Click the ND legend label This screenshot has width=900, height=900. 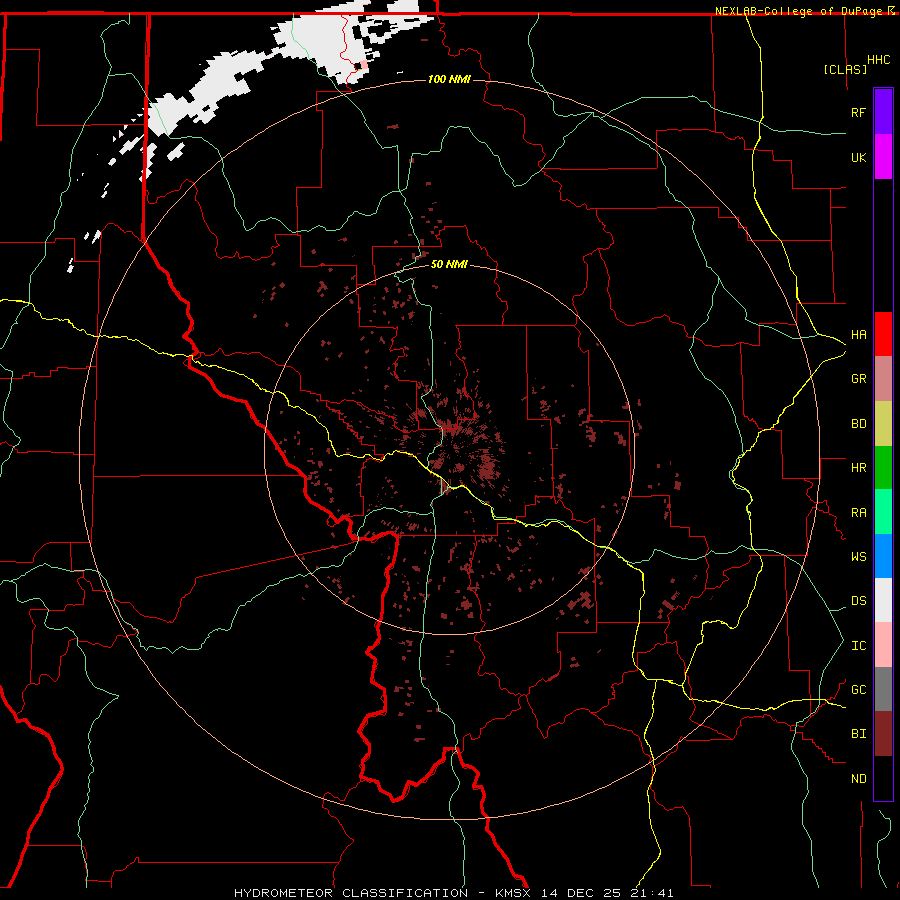point(858,779)
